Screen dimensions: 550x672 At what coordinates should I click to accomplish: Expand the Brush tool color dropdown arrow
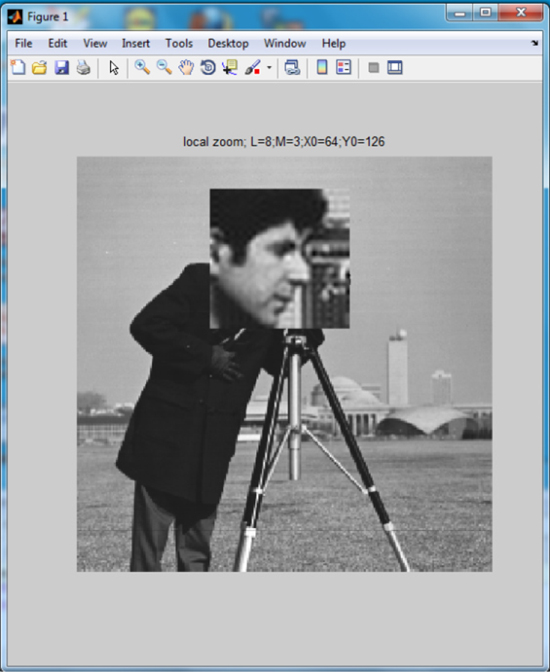269,67
